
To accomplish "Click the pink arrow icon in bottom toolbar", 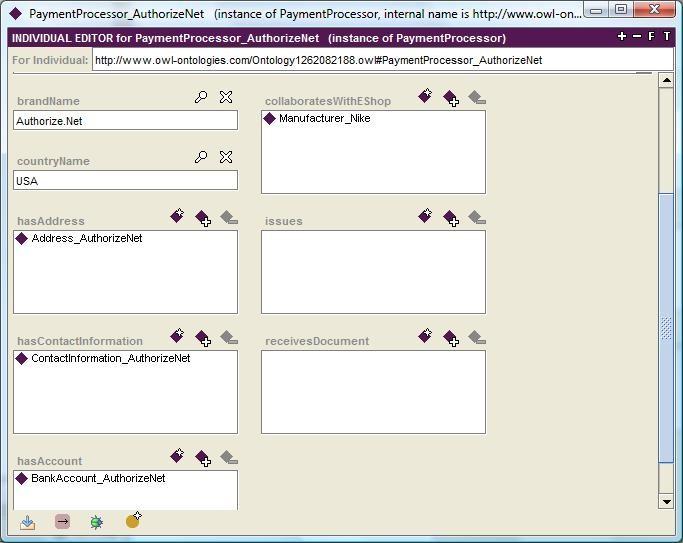I will pyautogui.click(x=62, y=522).
